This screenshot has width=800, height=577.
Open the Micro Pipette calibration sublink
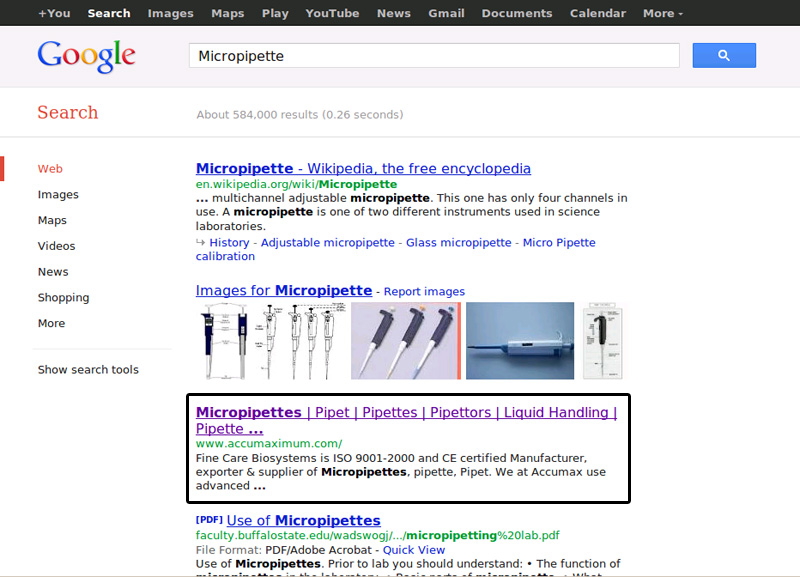(559, 242)
